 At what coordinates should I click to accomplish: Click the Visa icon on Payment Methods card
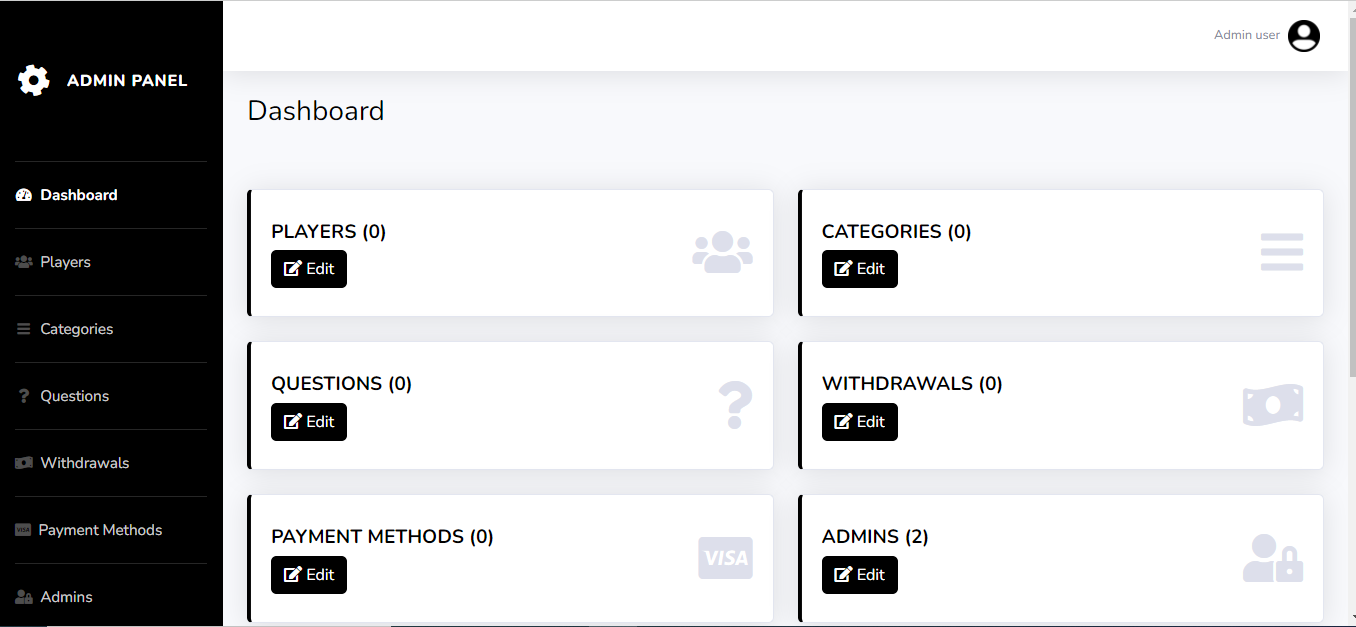click(725, 558)
